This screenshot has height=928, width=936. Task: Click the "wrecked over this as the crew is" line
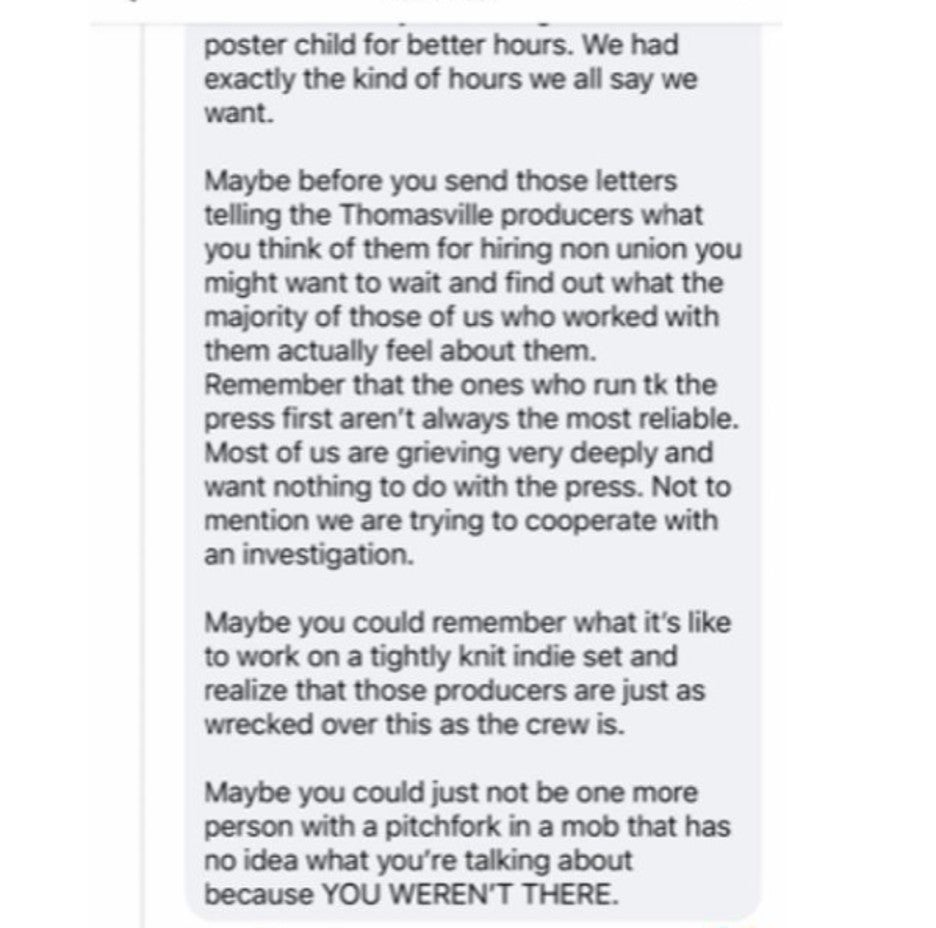coord(414,725)
